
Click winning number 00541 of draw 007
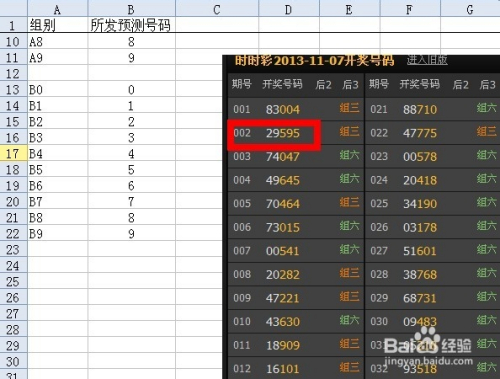point(283,251)
